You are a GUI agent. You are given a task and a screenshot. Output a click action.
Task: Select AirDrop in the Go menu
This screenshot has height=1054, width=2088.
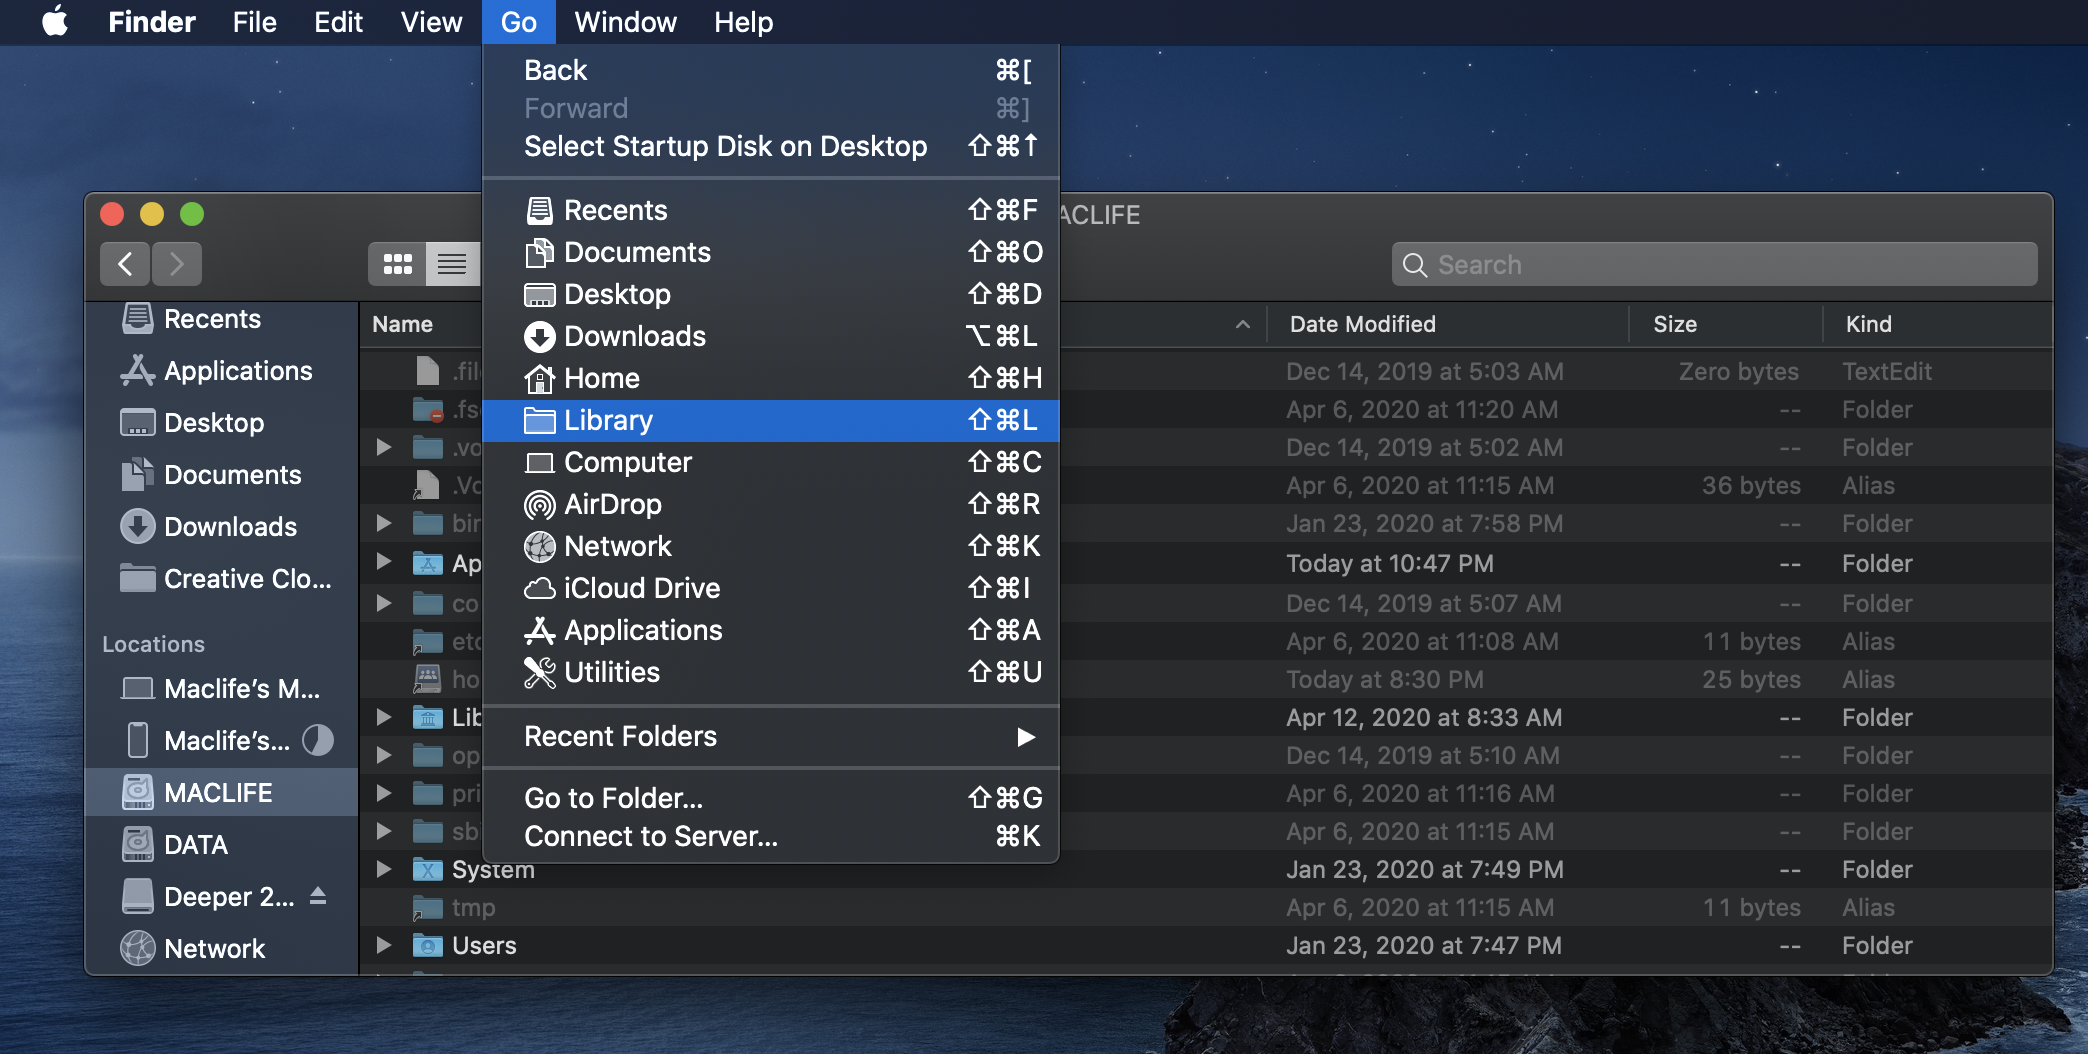[612, 505]
